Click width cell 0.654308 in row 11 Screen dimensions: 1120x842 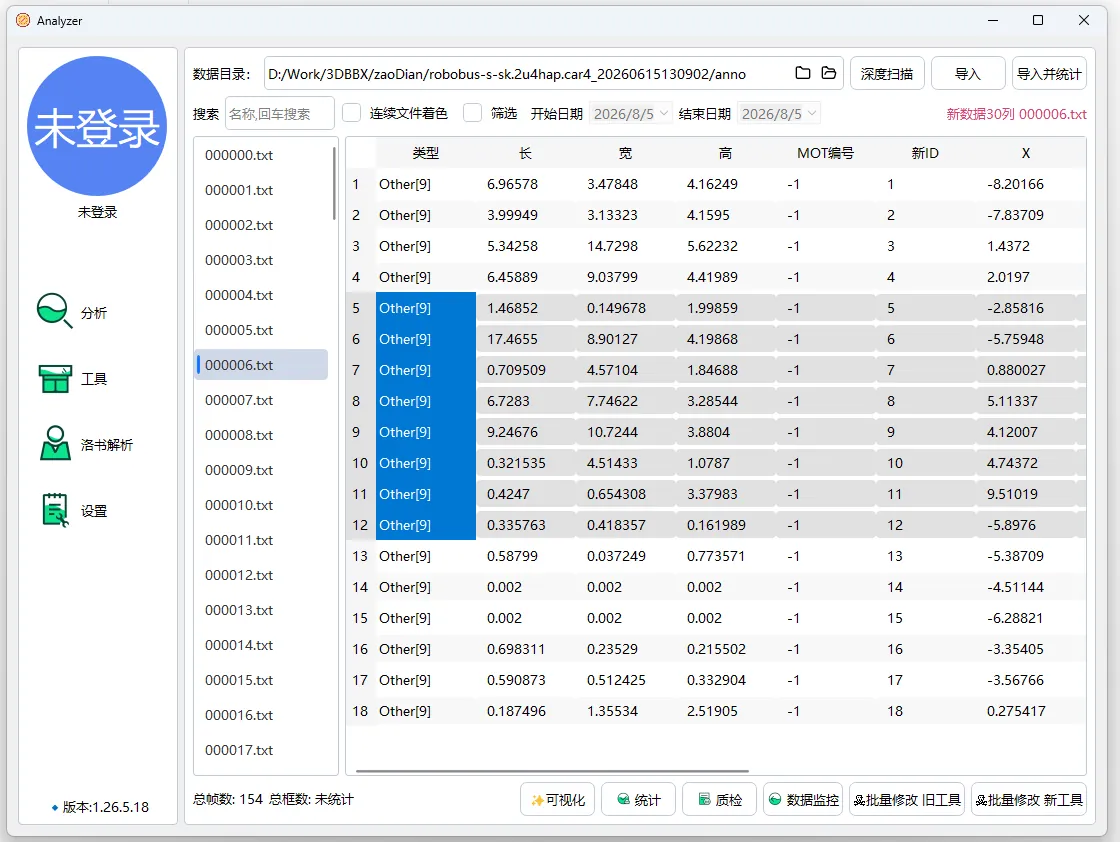tap(626, 494)
